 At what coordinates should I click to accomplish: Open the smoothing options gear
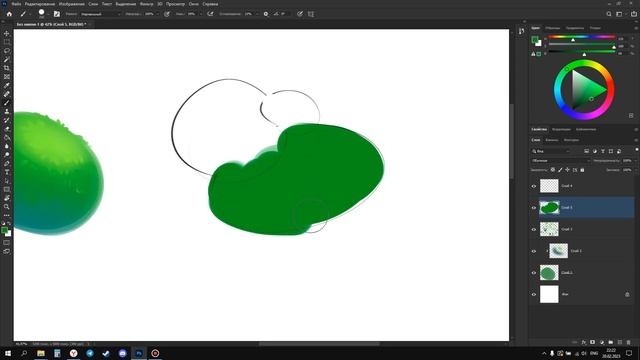(266, 14)
